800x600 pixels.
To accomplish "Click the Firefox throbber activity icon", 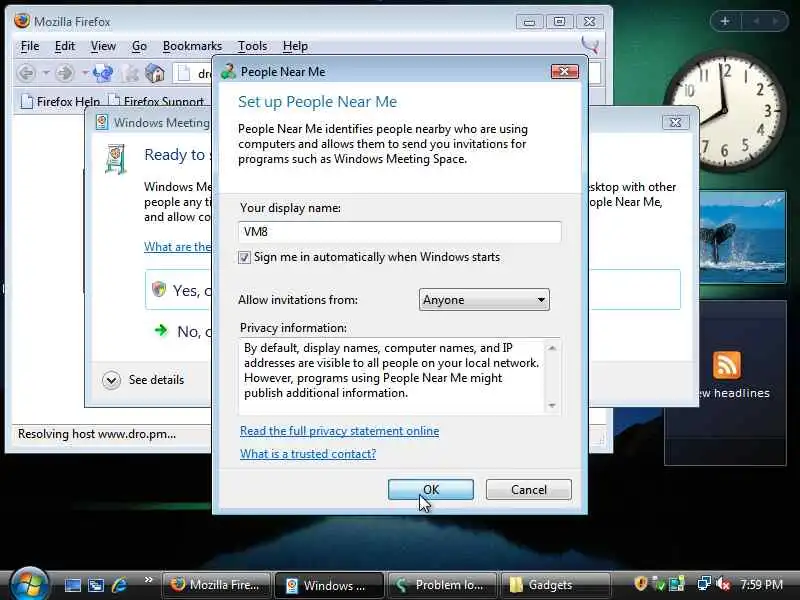I will (x=590, y=46).
